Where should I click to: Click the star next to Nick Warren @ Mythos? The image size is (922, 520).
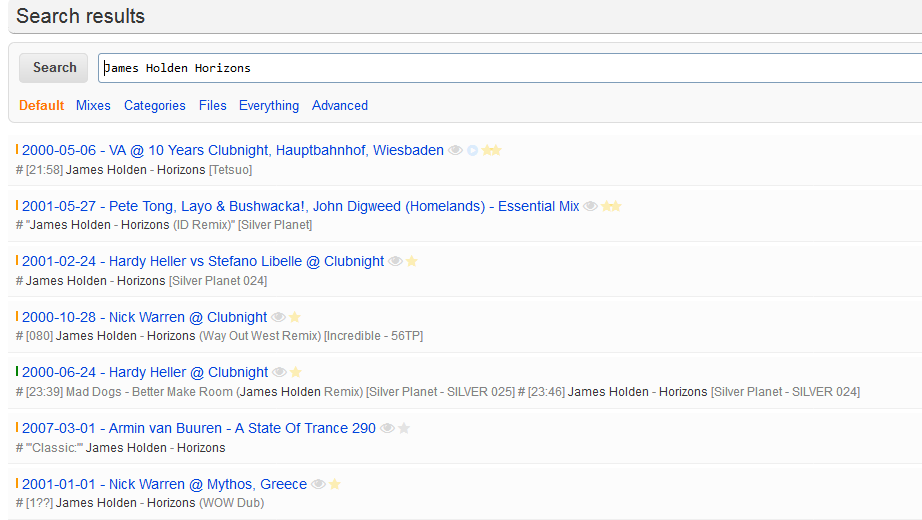pos(335,484)
